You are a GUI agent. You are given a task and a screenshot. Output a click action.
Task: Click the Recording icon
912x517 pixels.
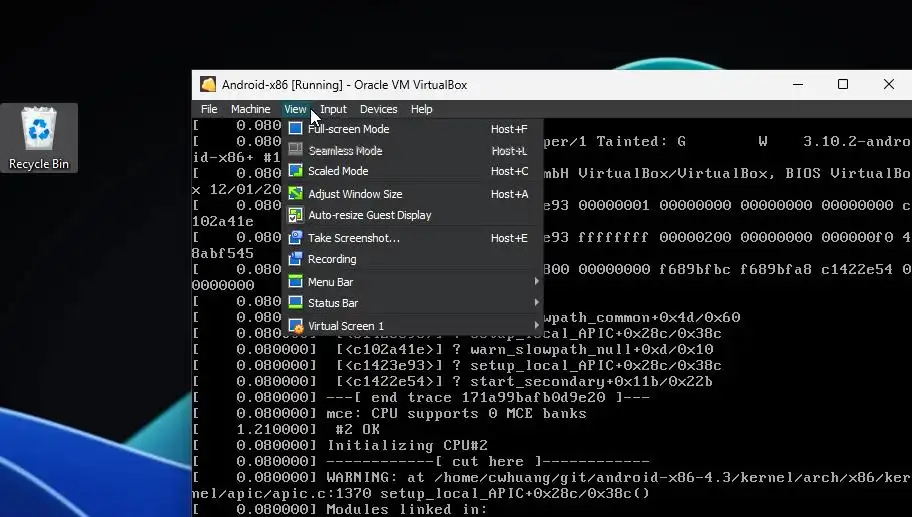click(295, 259)
